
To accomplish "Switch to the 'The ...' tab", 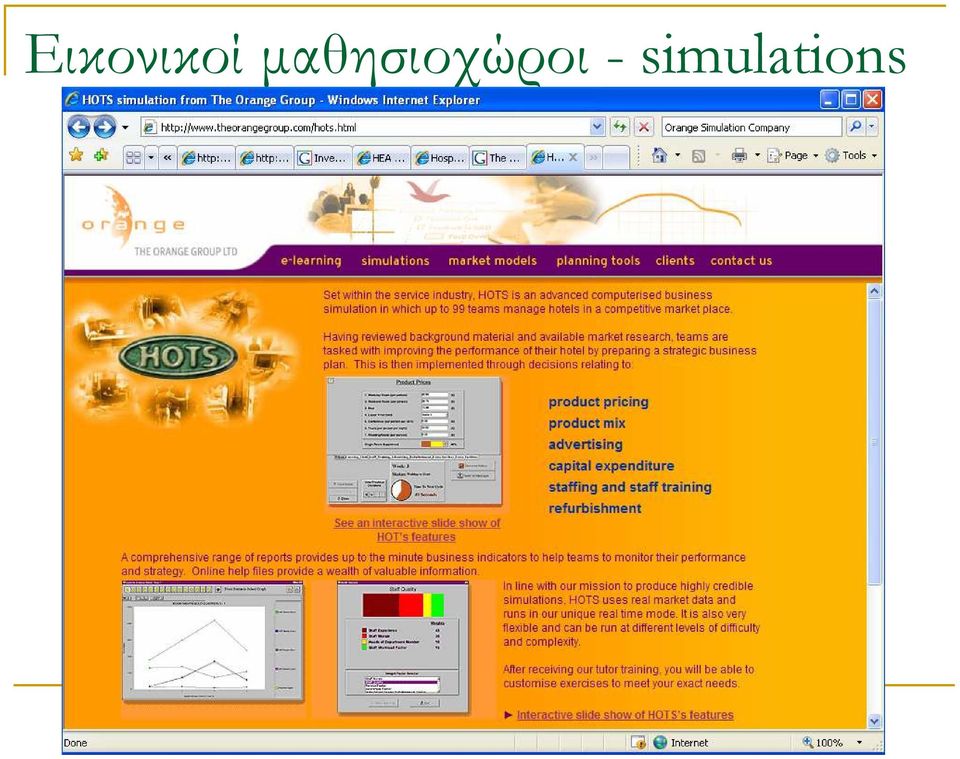I will 498,157.
